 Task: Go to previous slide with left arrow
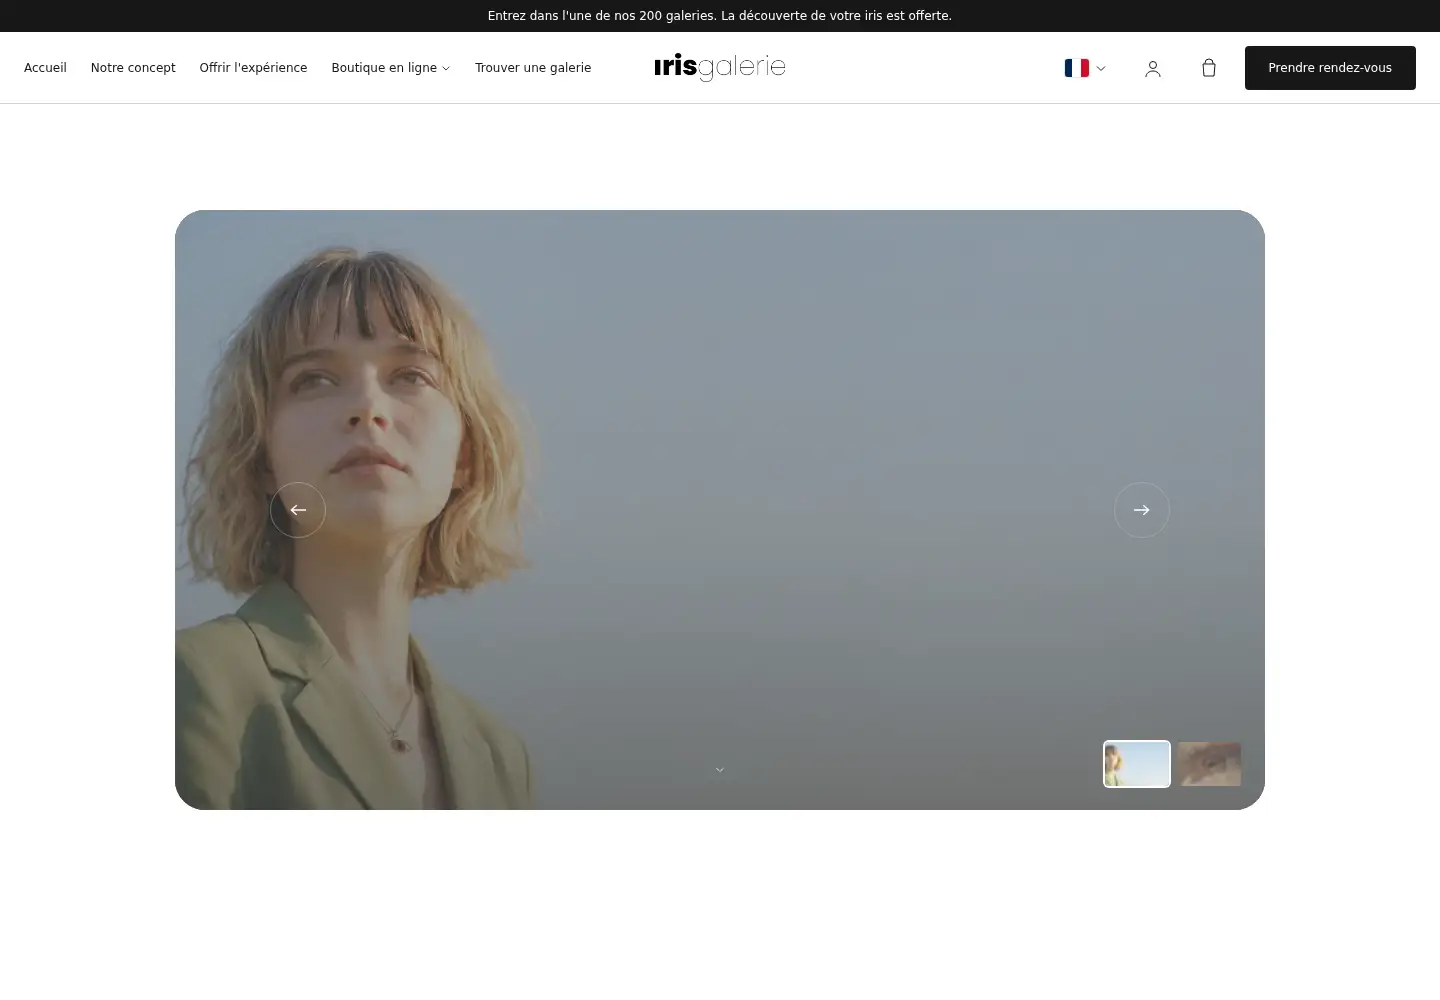point(298,510)
